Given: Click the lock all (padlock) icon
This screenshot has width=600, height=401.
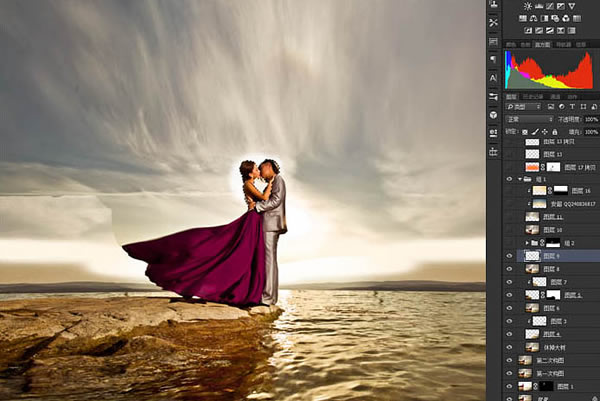Looking at the screenshot, I should coord(555,132).
